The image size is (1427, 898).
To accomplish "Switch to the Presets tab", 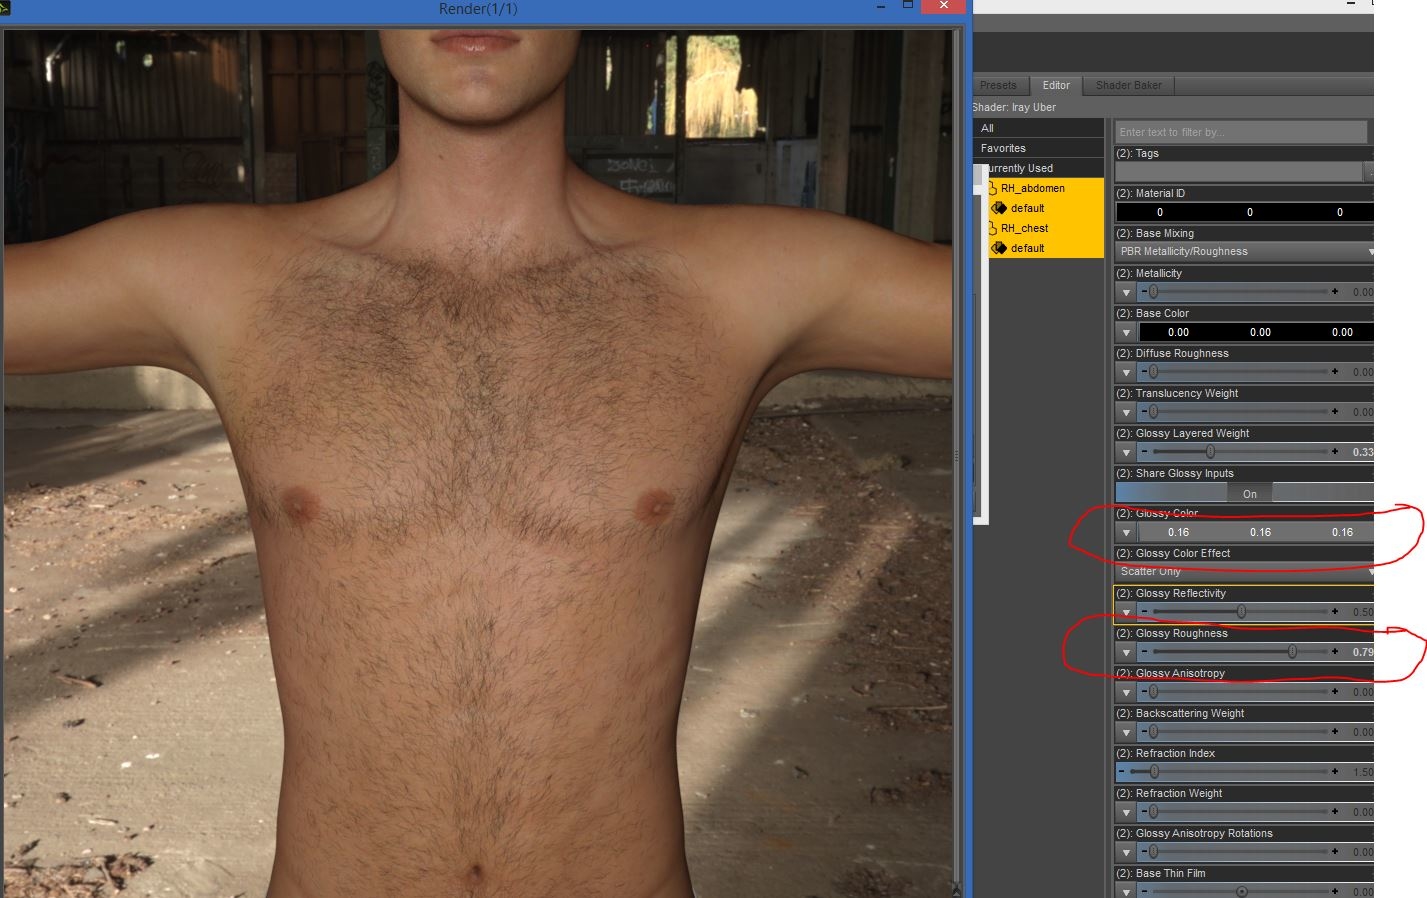I will pos(998,85).
